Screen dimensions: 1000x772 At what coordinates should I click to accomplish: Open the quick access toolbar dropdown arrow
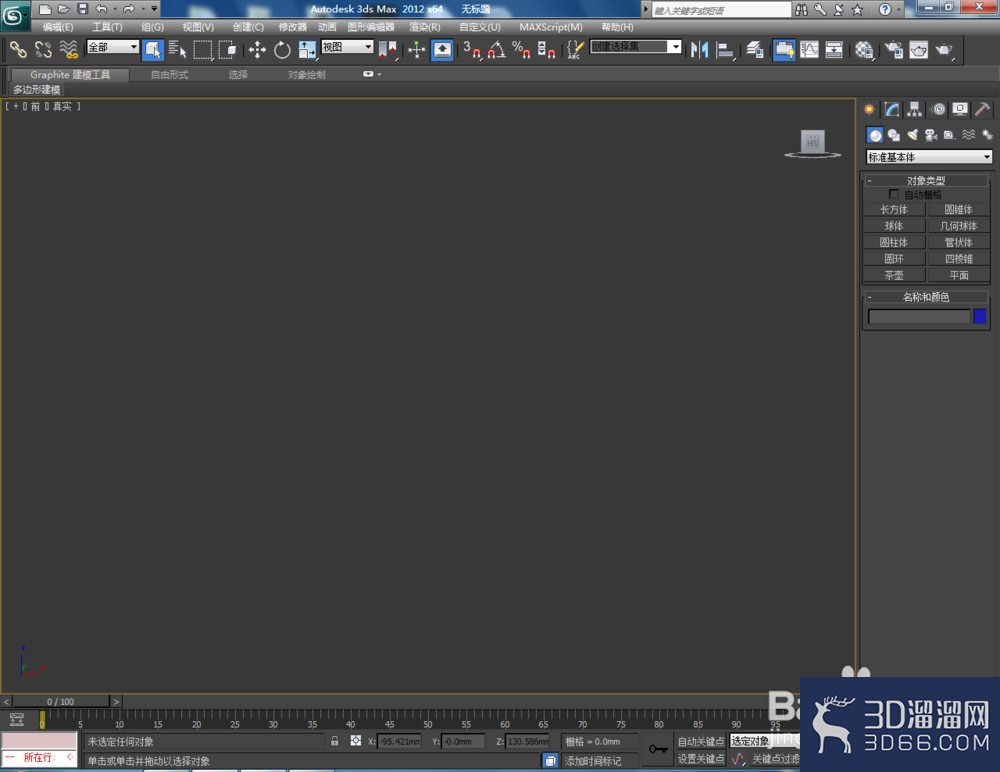point(154,9)
